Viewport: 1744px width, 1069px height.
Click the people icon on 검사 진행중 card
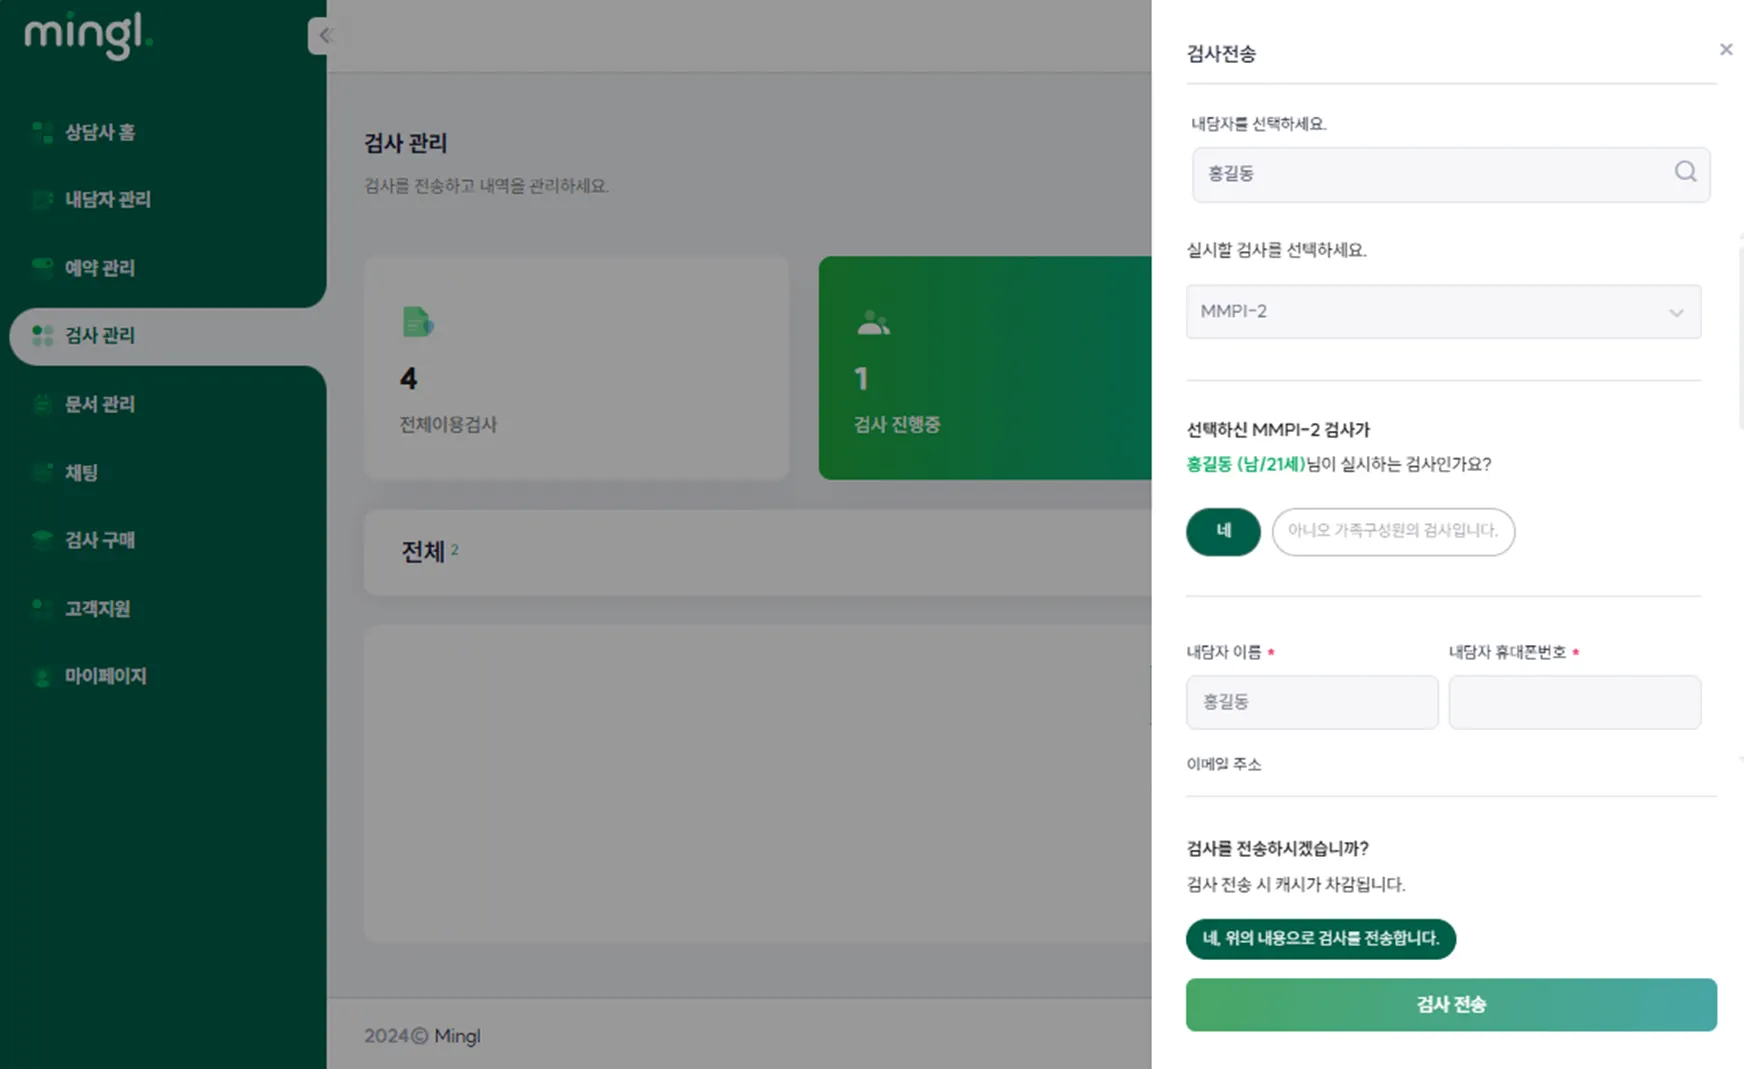[x=873, y=322]
